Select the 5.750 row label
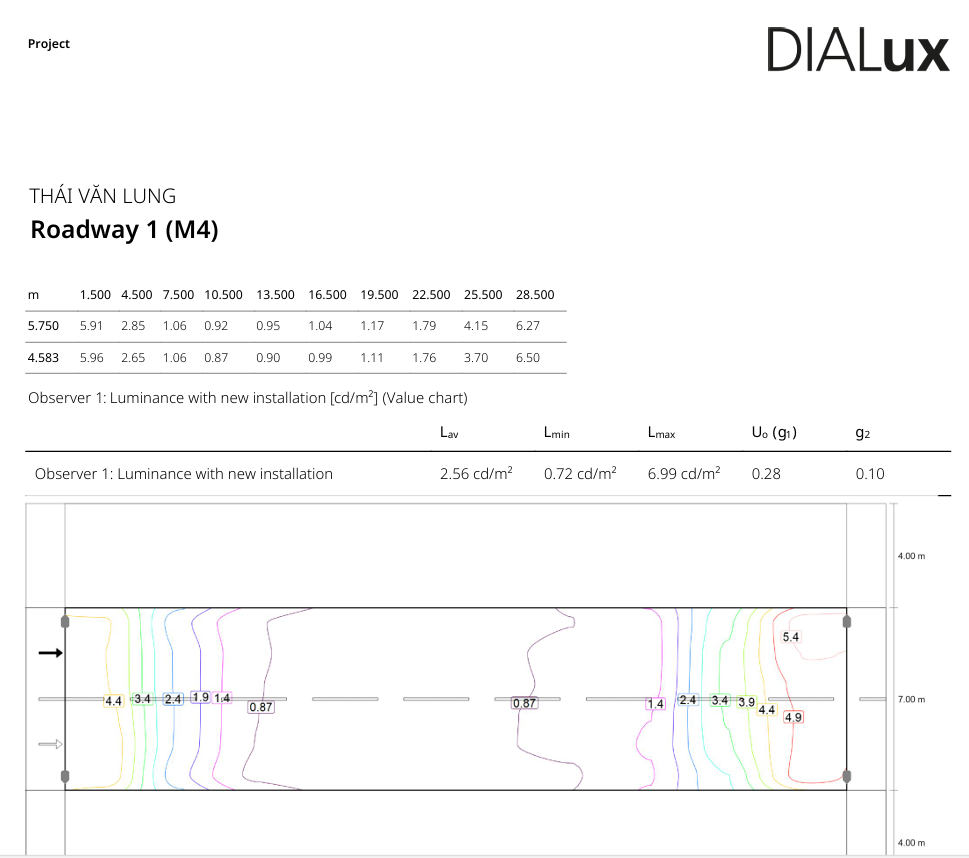The image size is (969, 858). pos(43,326)
